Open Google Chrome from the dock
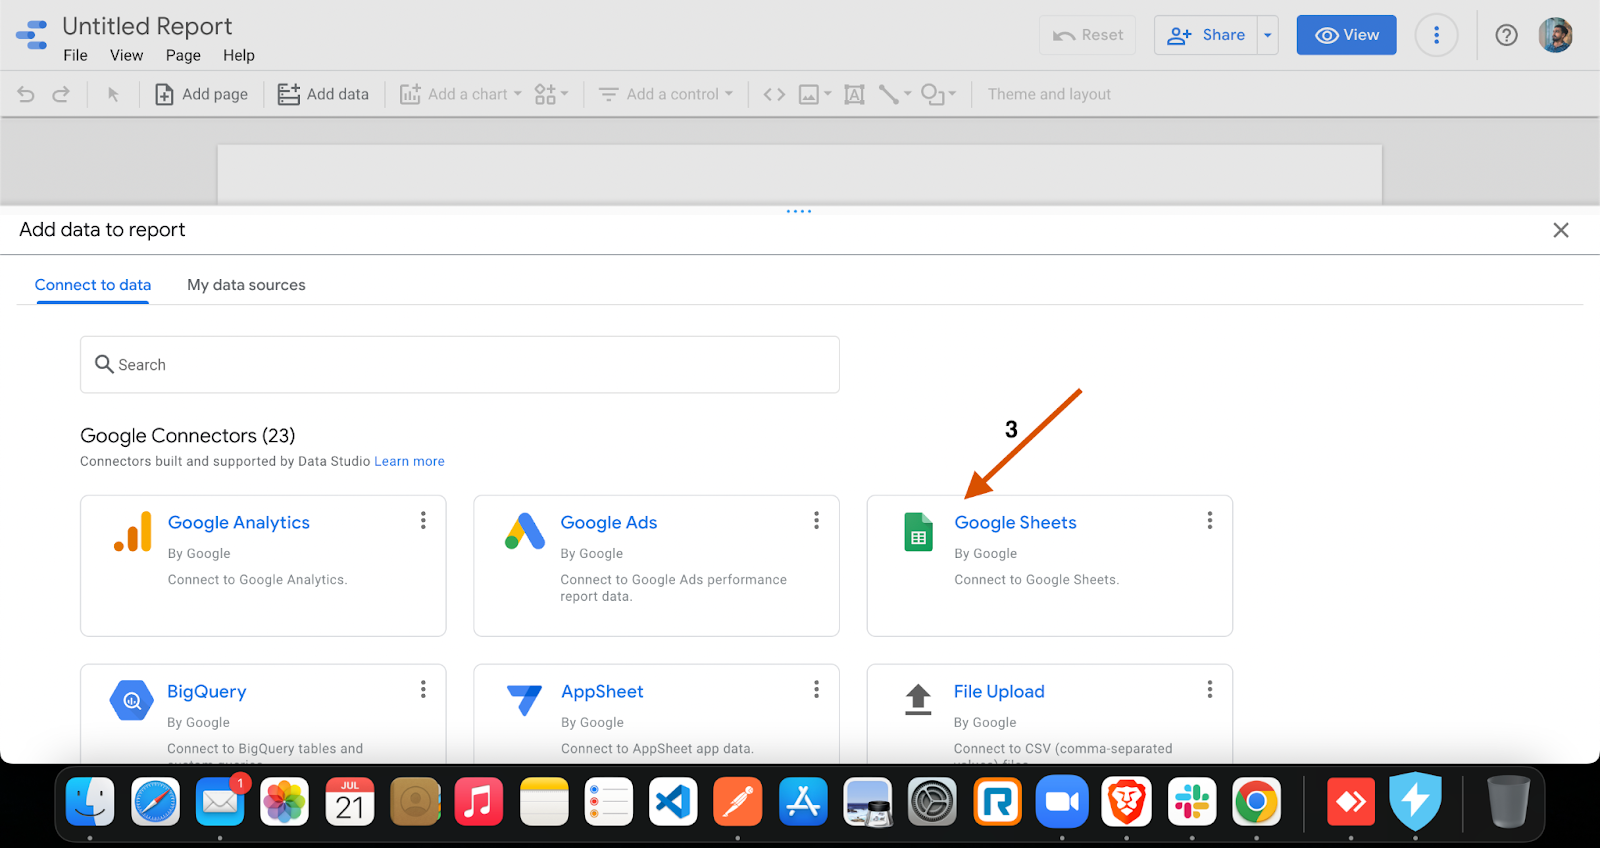Screen dimensions: 1600x848 (x=1257, y=802)
